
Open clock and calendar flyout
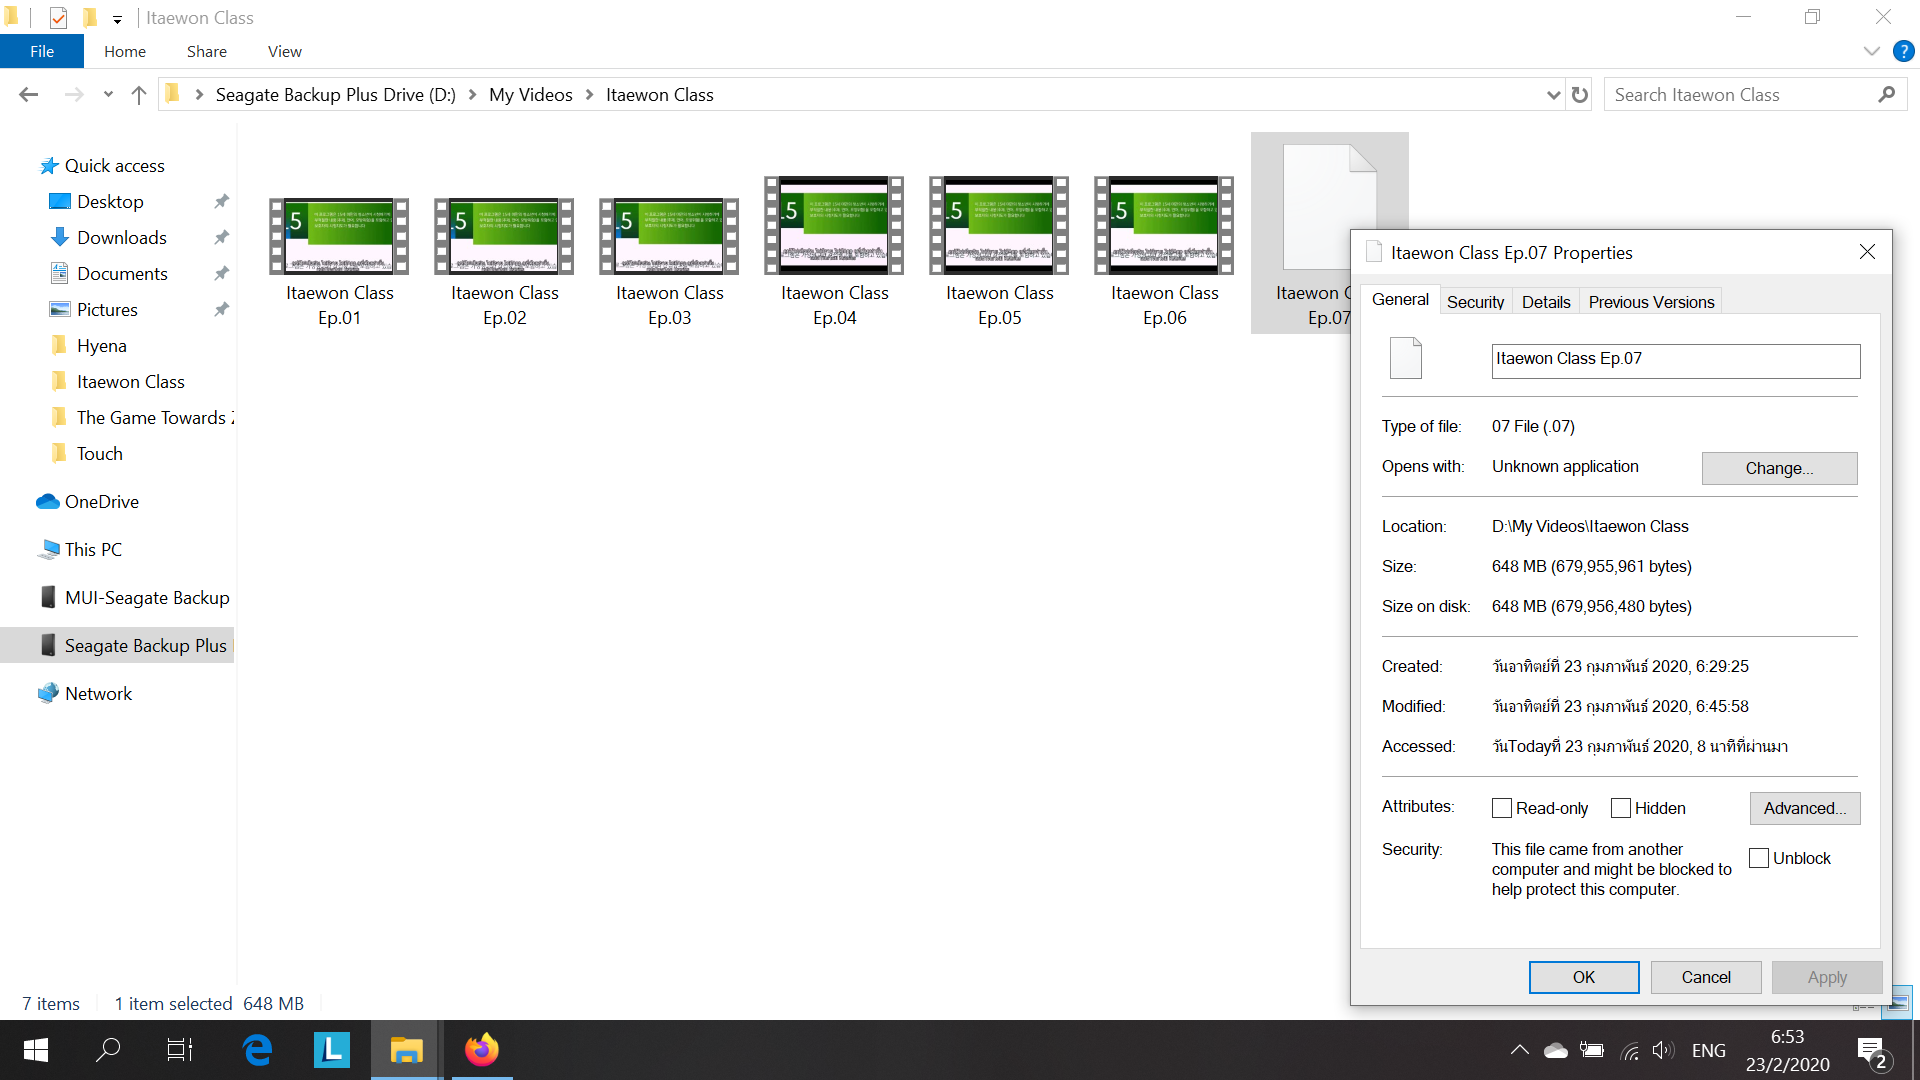point(1788,1050)
